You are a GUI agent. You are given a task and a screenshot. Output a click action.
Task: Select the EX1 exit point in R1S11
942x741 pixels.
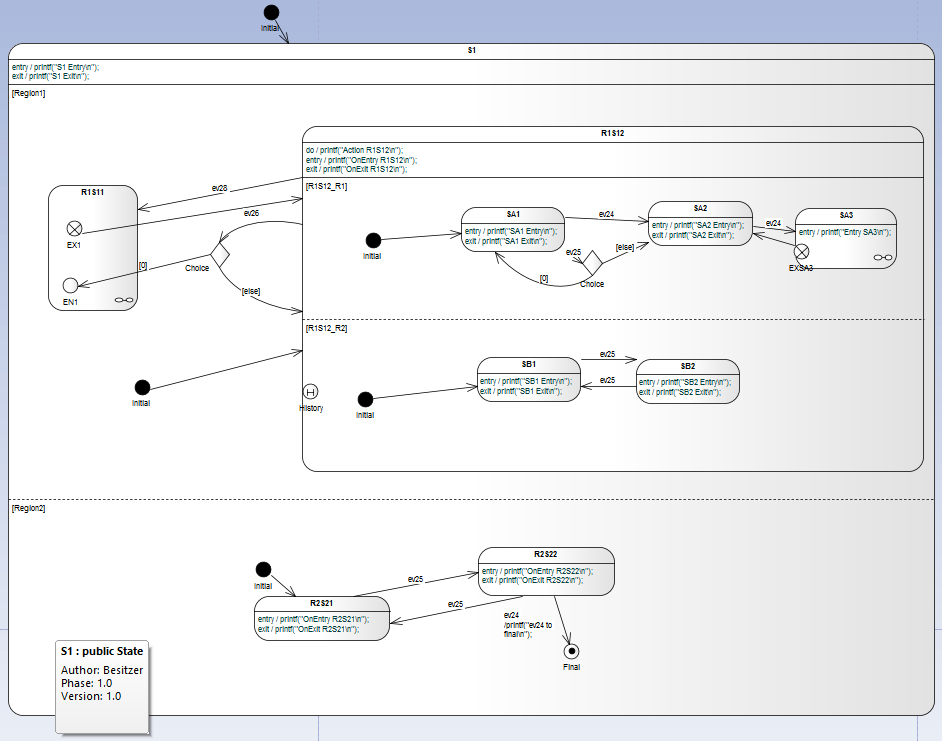(73, 228)
